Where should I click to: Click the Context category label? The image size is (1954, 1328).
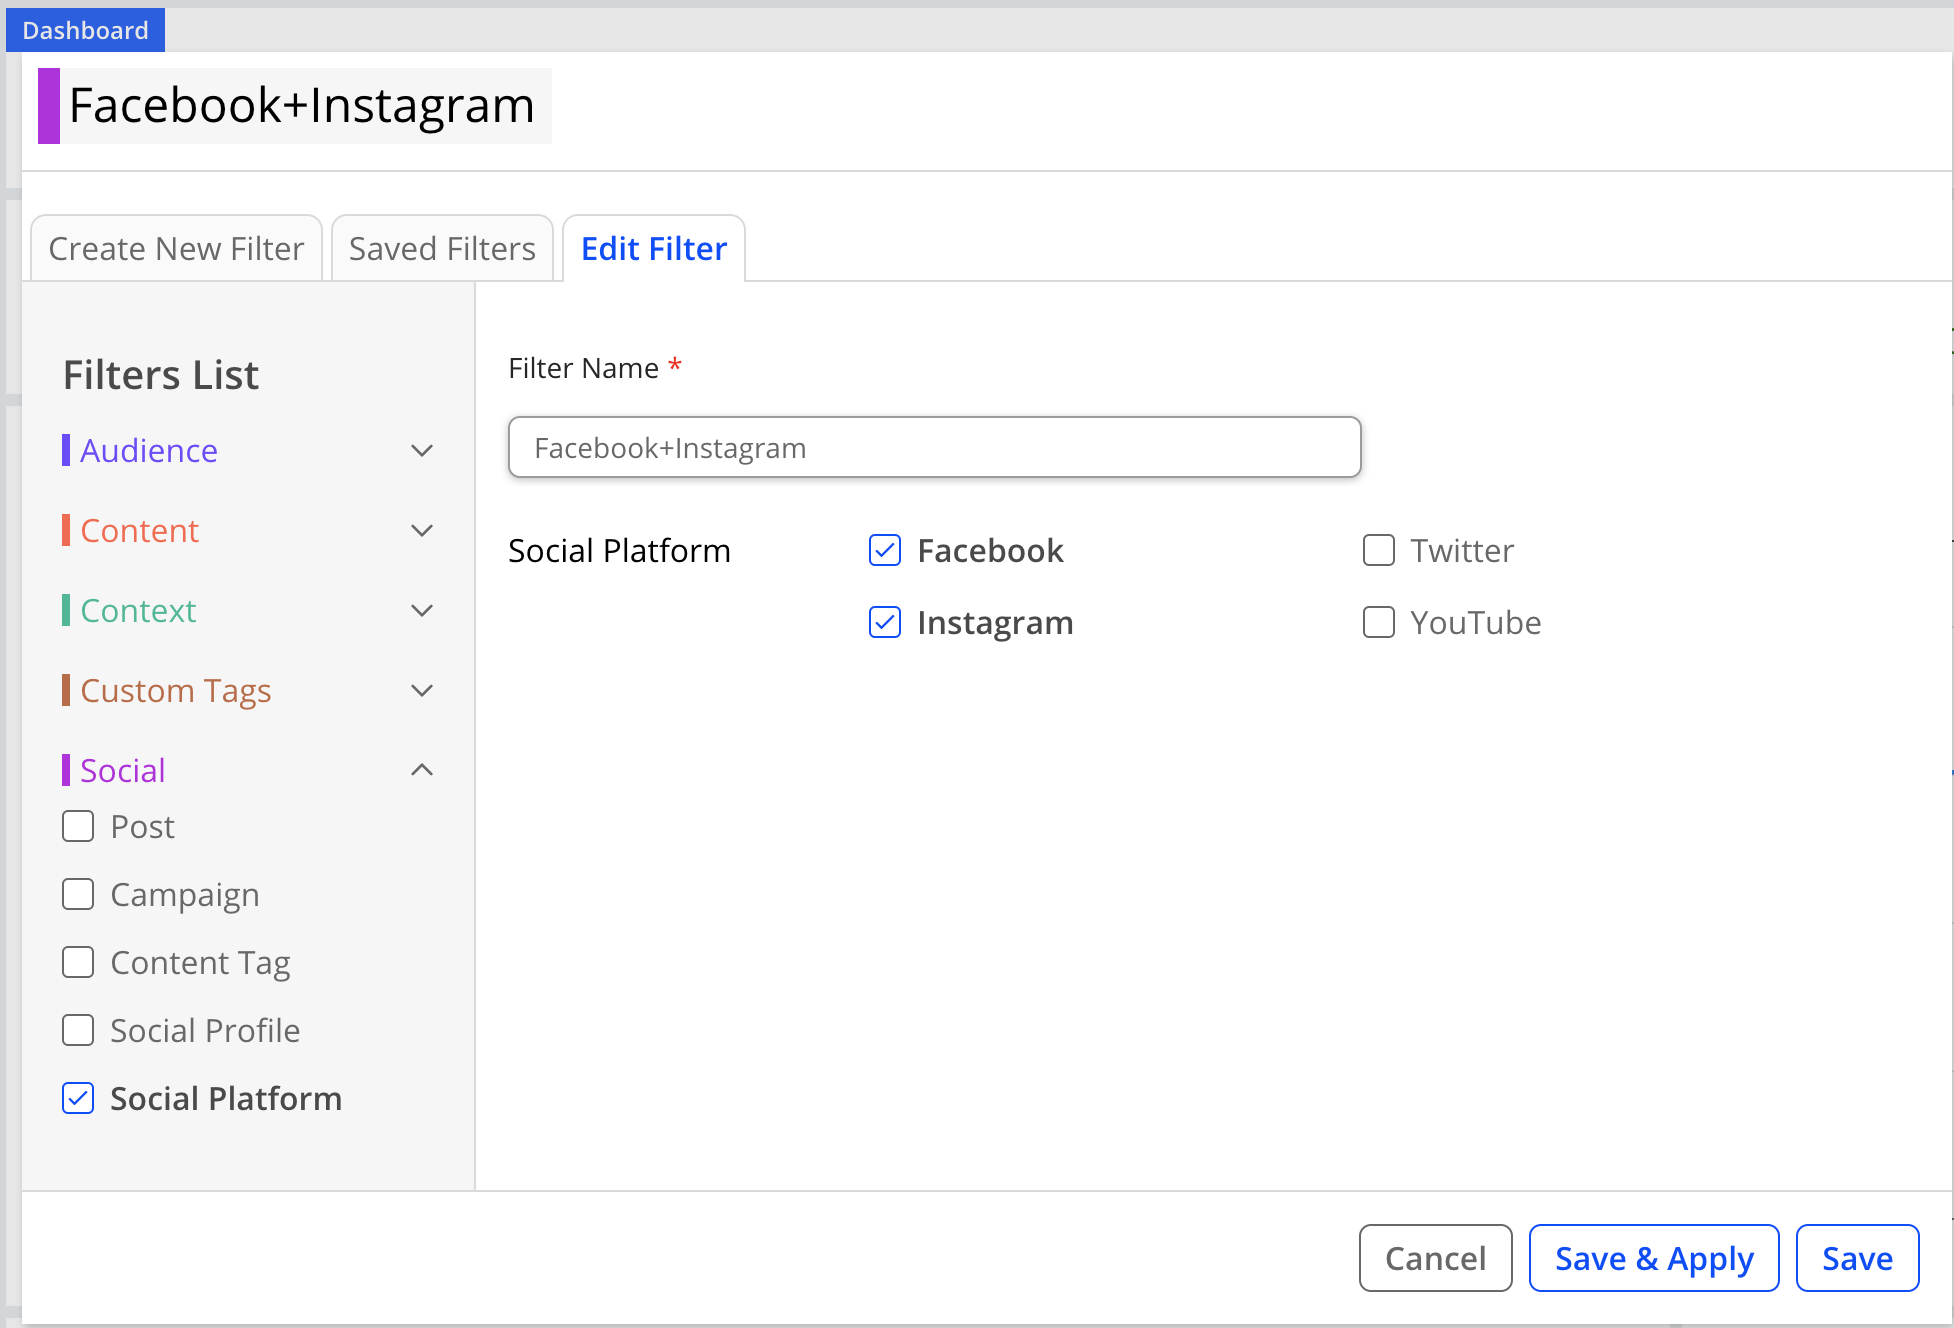[x=138, y=611]
